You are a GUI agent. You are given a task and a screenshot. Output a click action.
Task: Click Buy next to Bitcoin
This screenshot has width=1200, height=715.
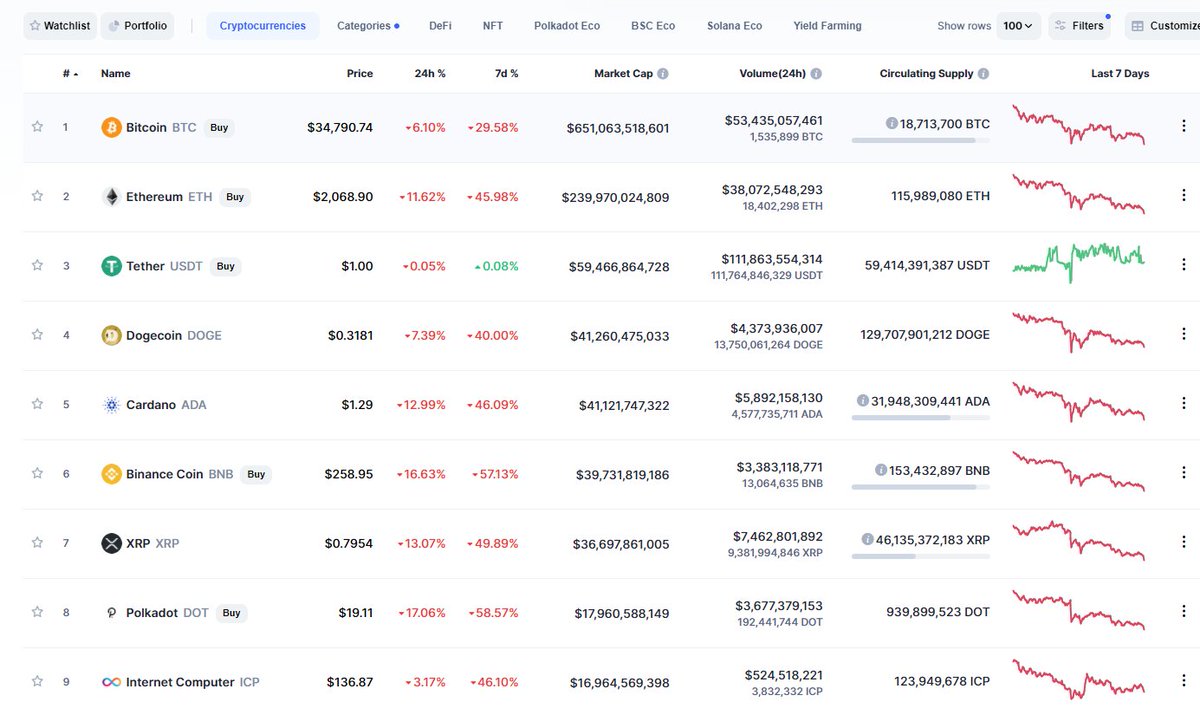click(x=219, y=128)
